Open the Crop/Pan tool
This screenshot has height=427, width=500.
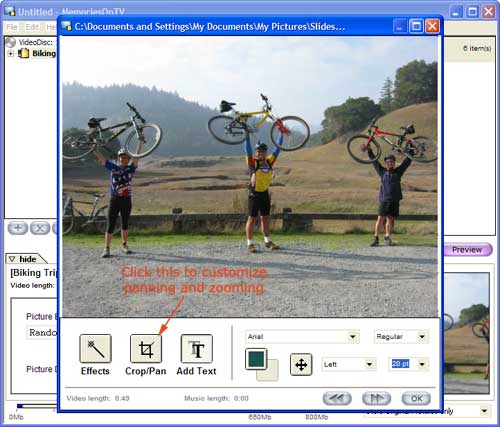tap(146, 348)
